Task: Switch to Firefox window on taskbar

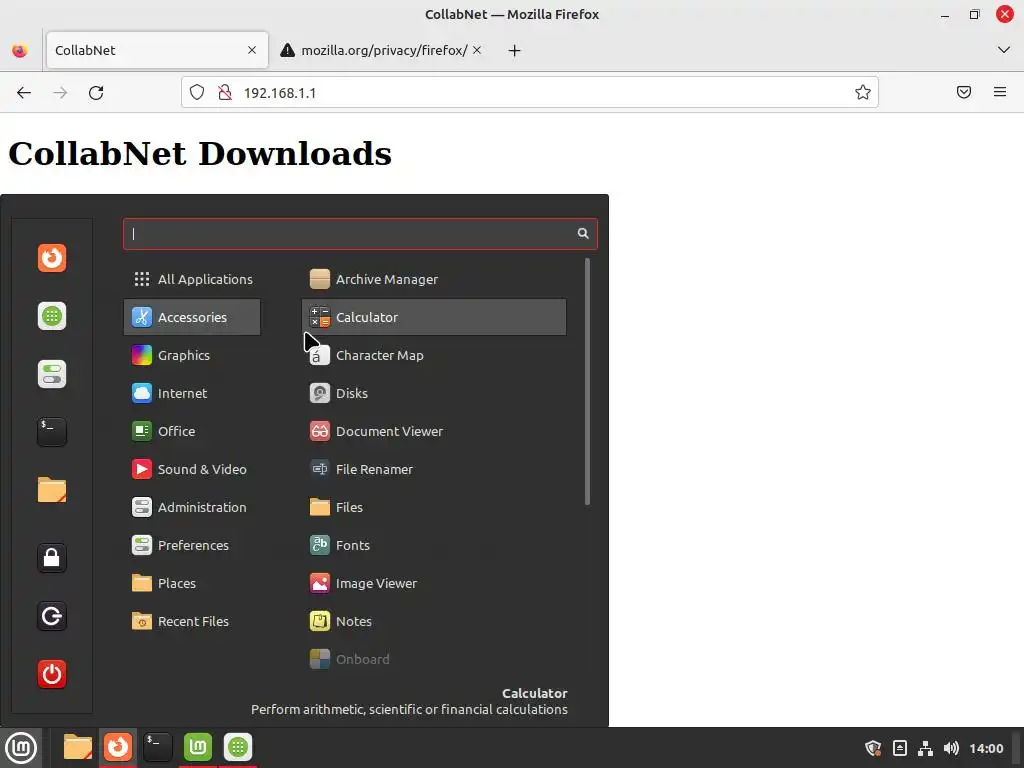Action: pos(118,747)
